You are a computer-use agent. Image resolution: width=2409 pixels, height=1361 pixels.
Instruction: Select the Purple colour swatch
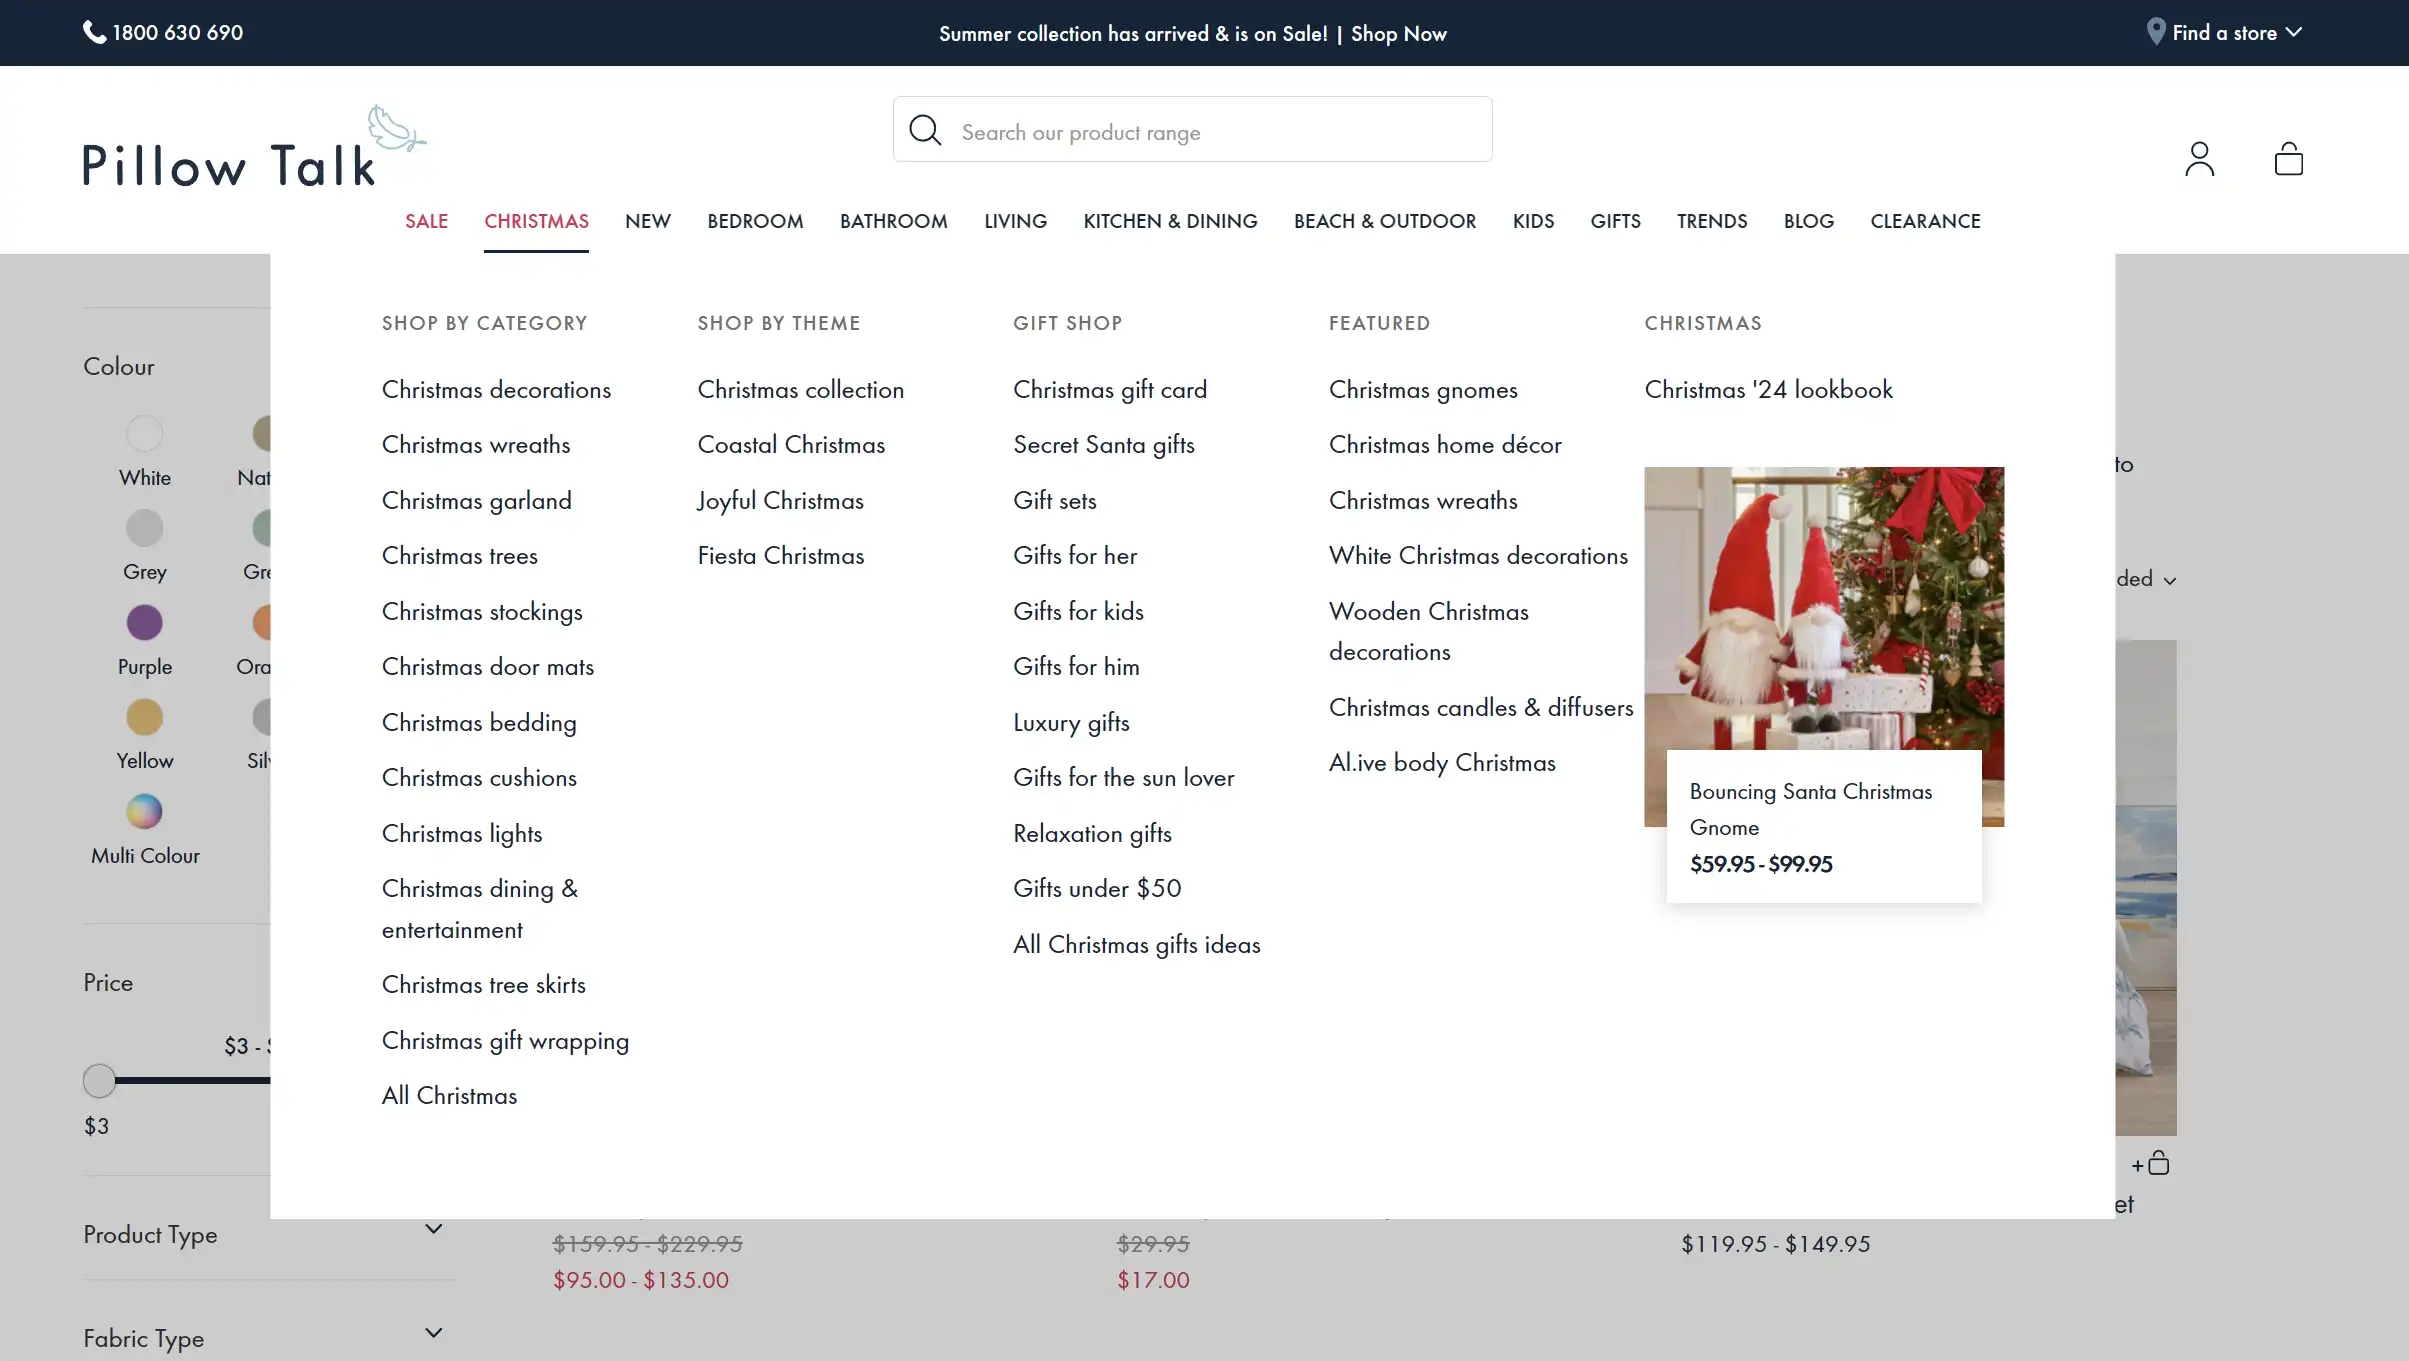(x=145, y=622)
